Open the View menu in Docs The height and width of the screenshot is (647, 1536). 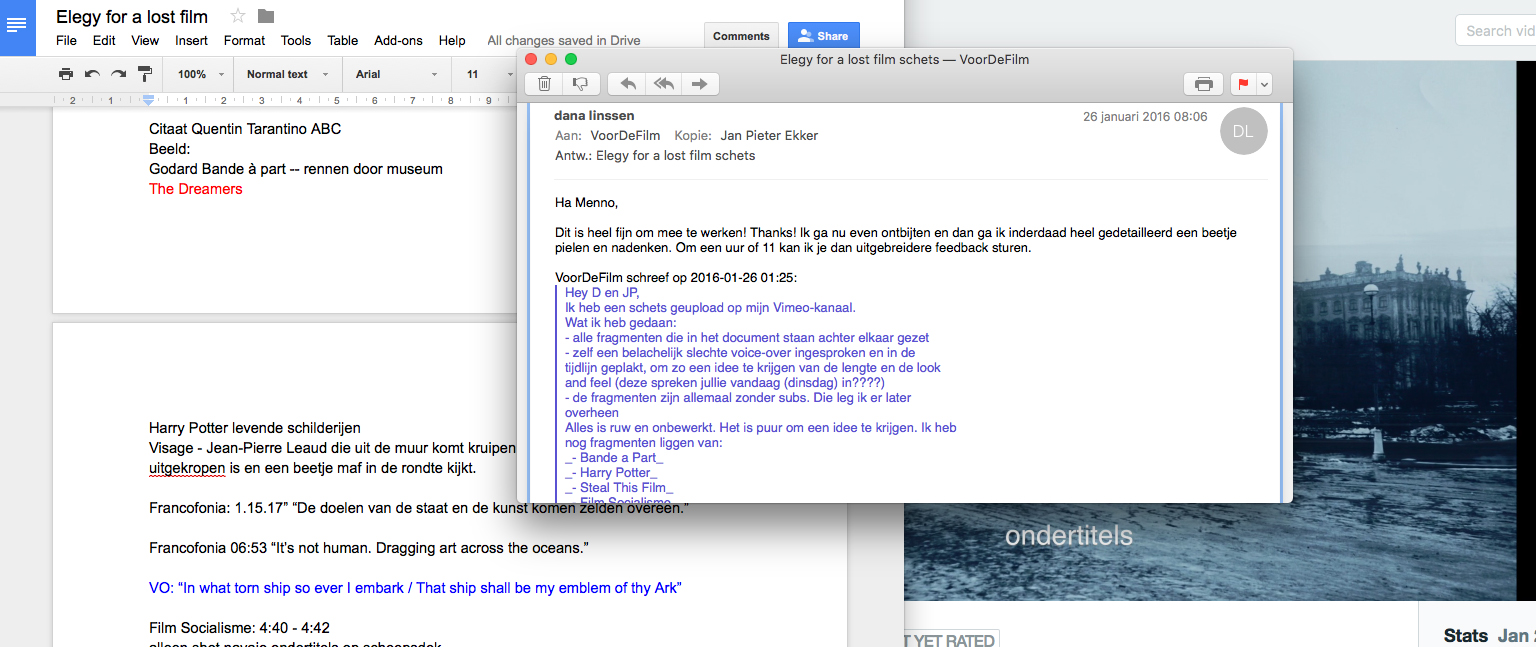coord(145,41)
